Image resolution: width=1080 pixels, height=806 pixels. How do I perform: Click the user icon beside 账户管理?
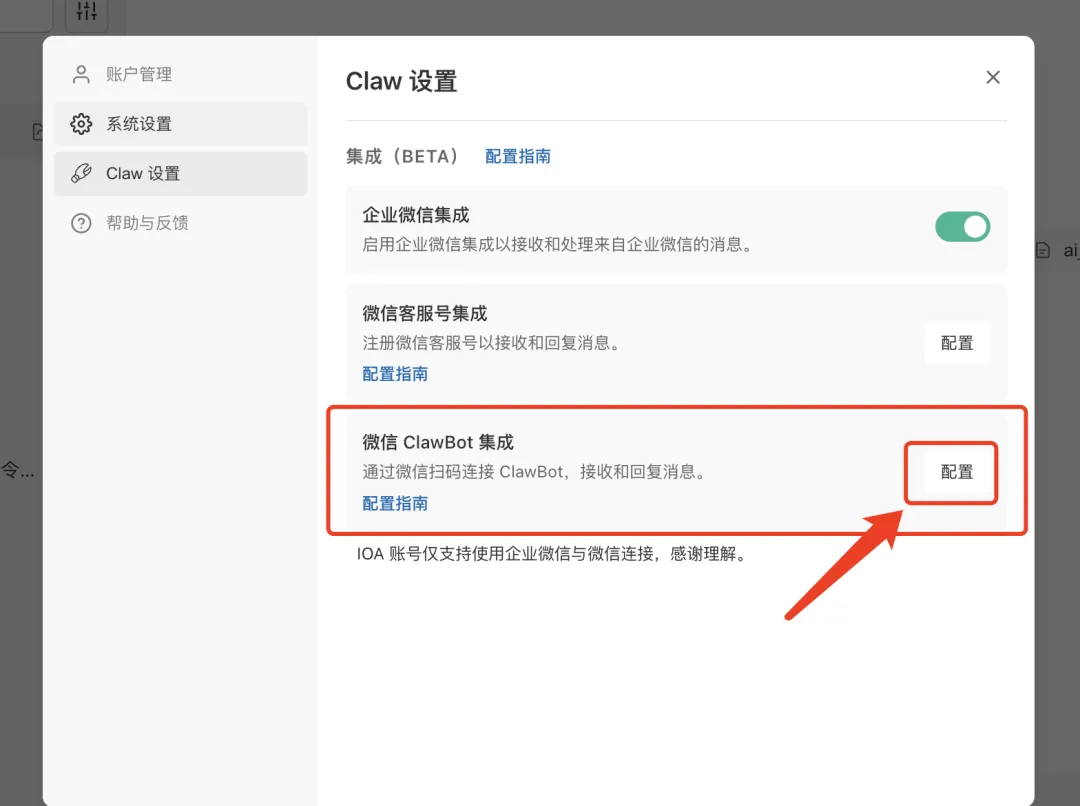pyautogui.click(x=81, y=74)
